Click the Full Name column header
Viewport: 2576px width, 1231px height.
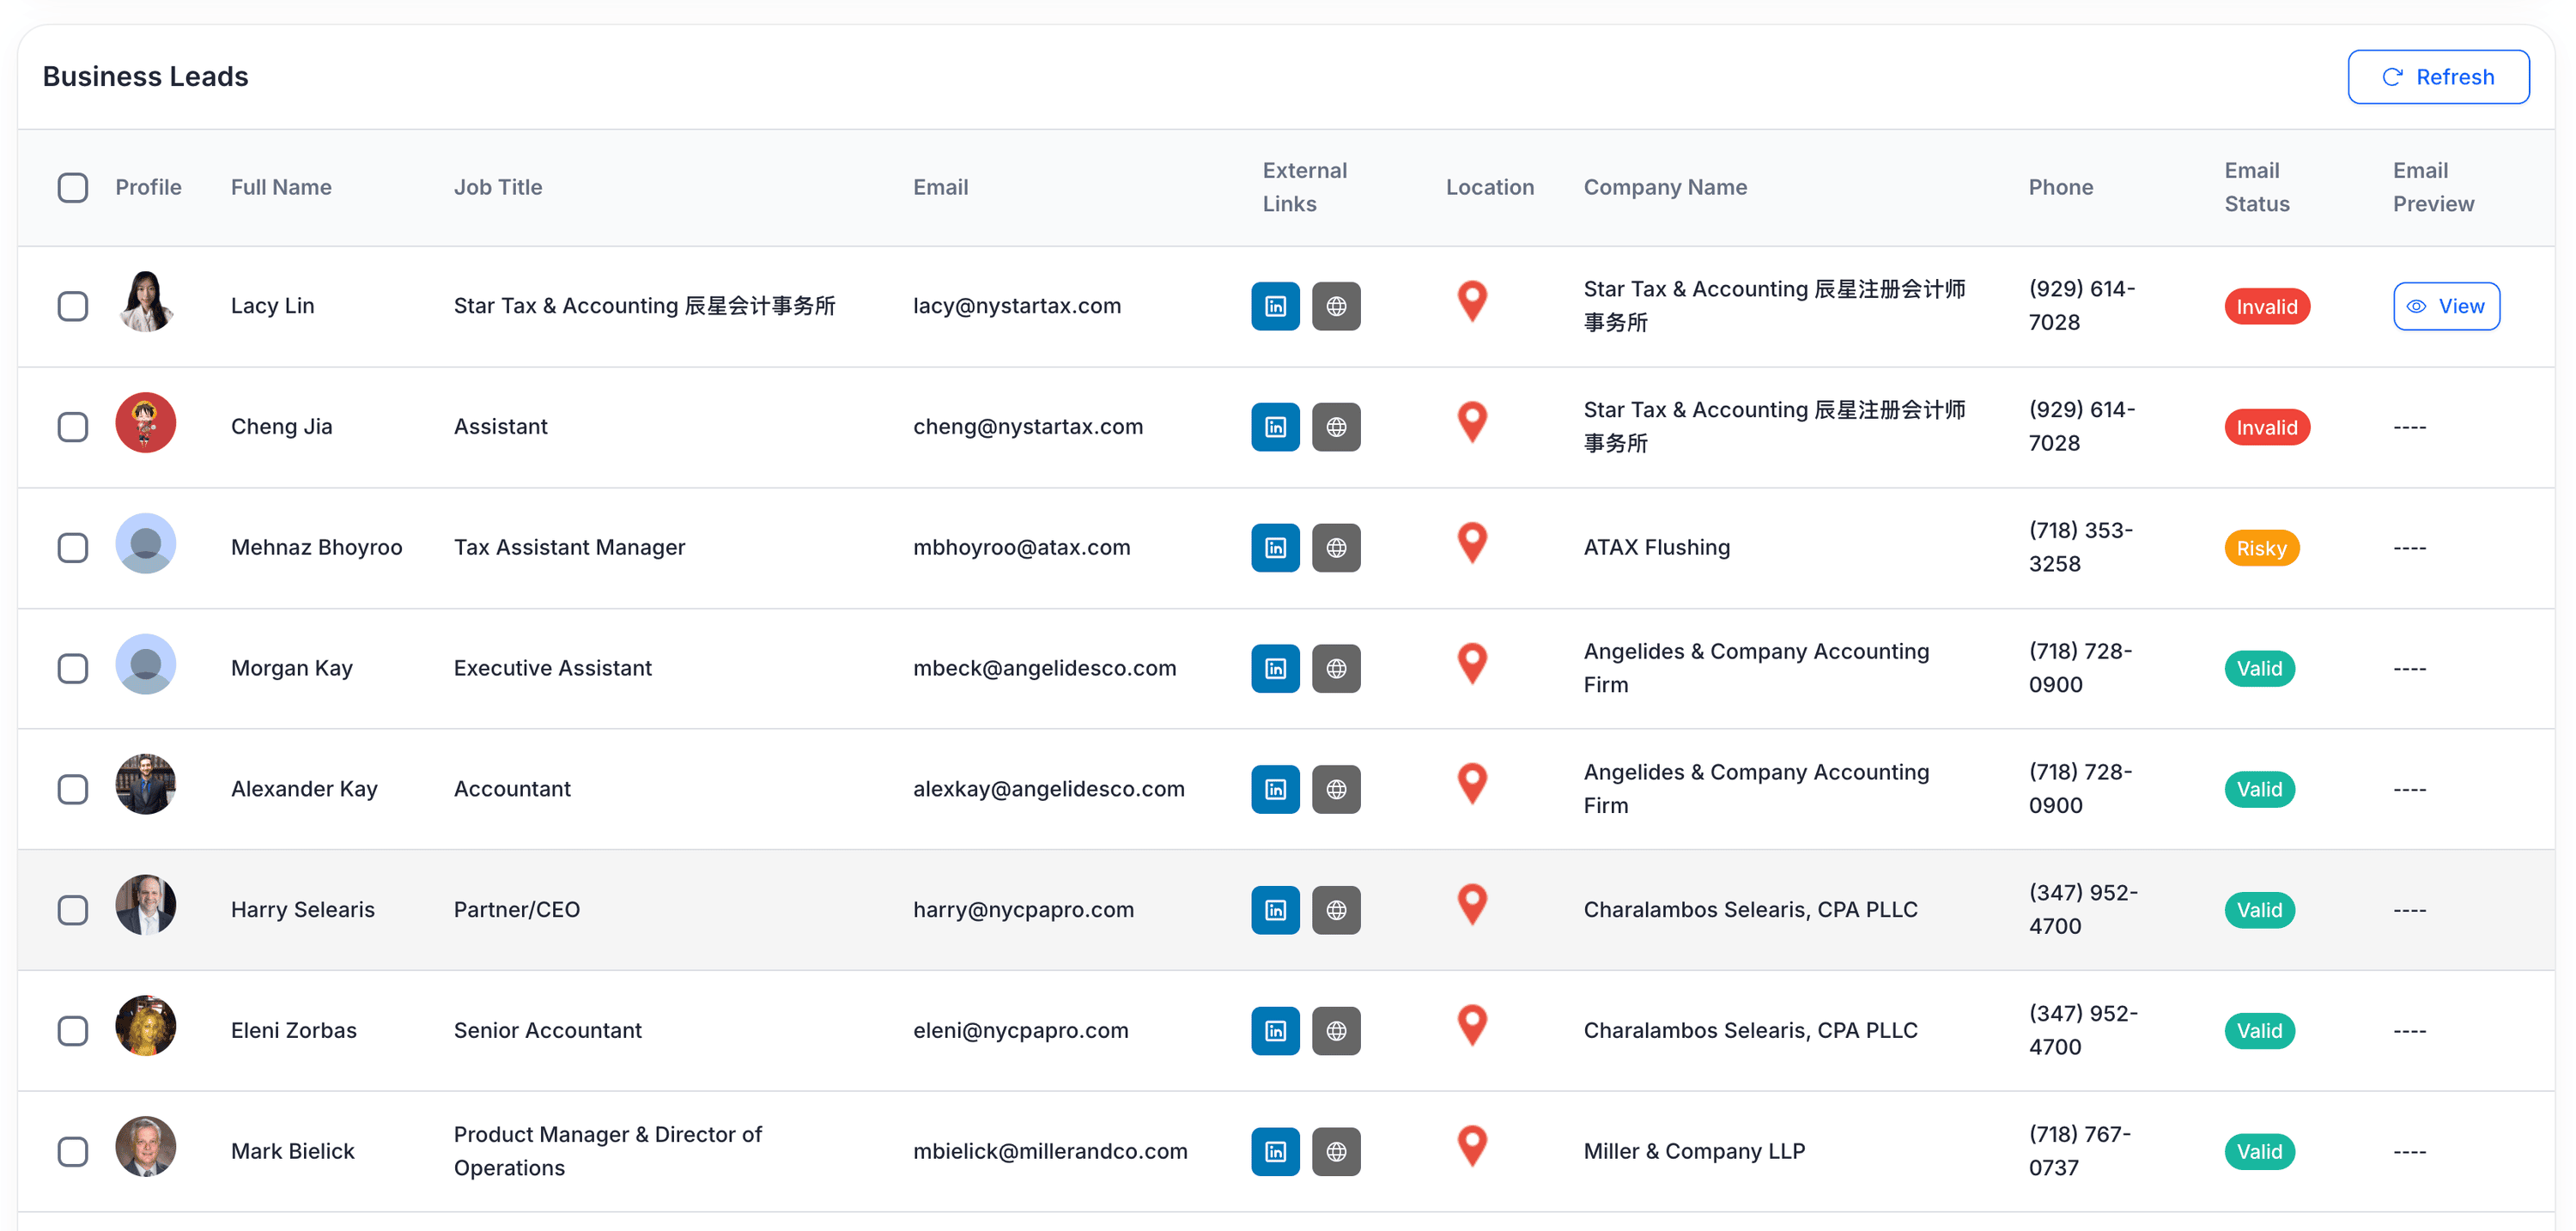pyautogui.click(x=281, y=187)
